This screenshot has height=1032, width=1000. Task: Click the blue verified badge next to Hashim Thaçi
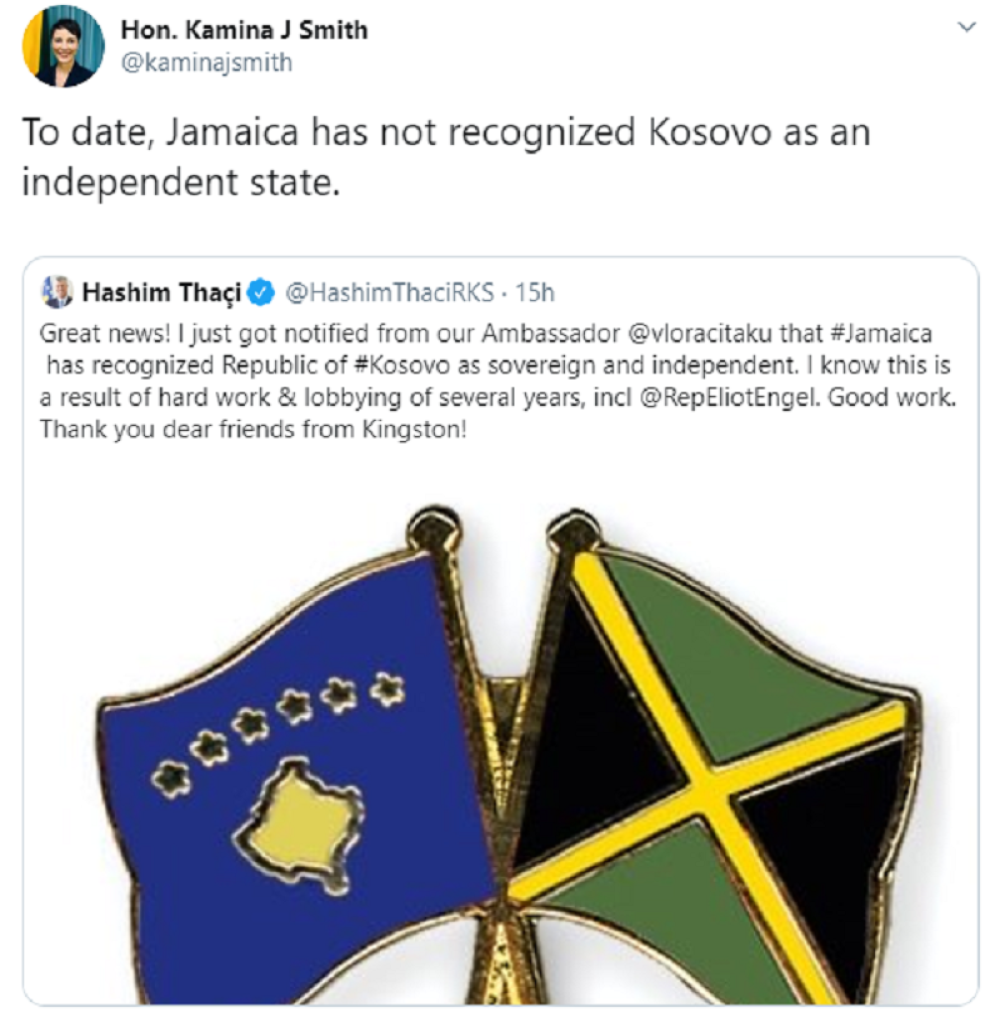(x=259, y=290)
